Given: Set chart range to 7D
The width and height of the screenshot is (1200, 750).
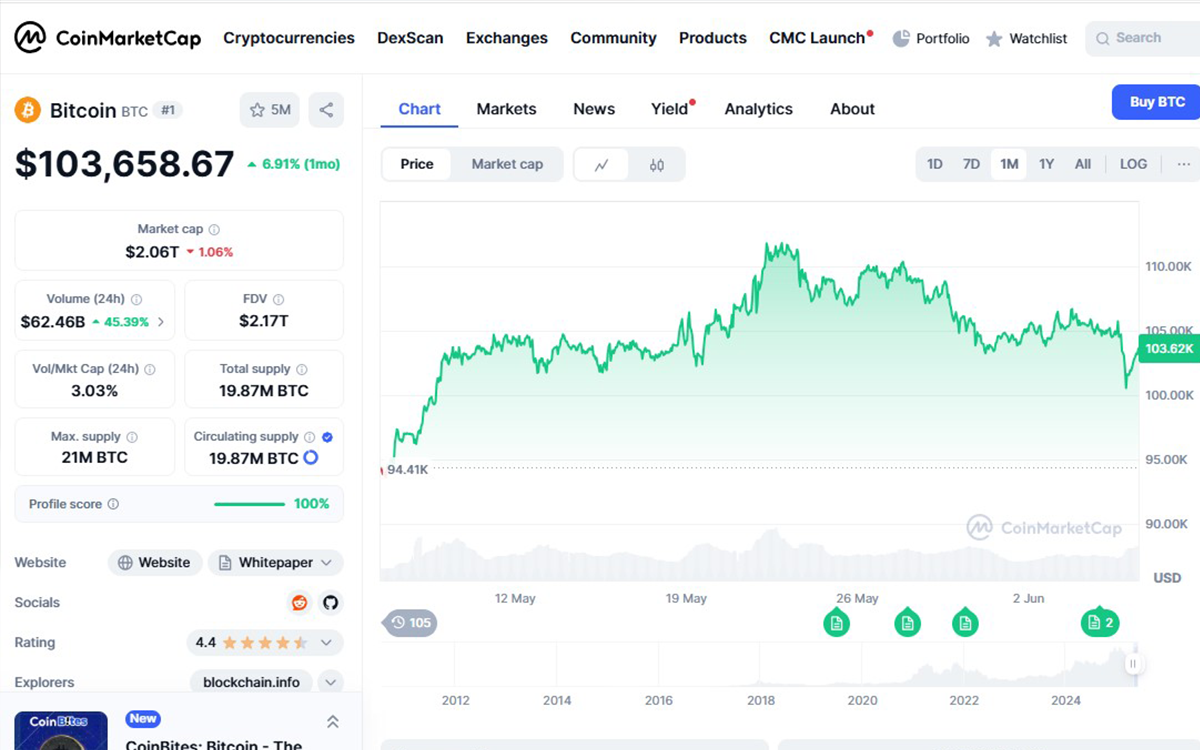Looking at the screenshot, I should coord(971,164).
